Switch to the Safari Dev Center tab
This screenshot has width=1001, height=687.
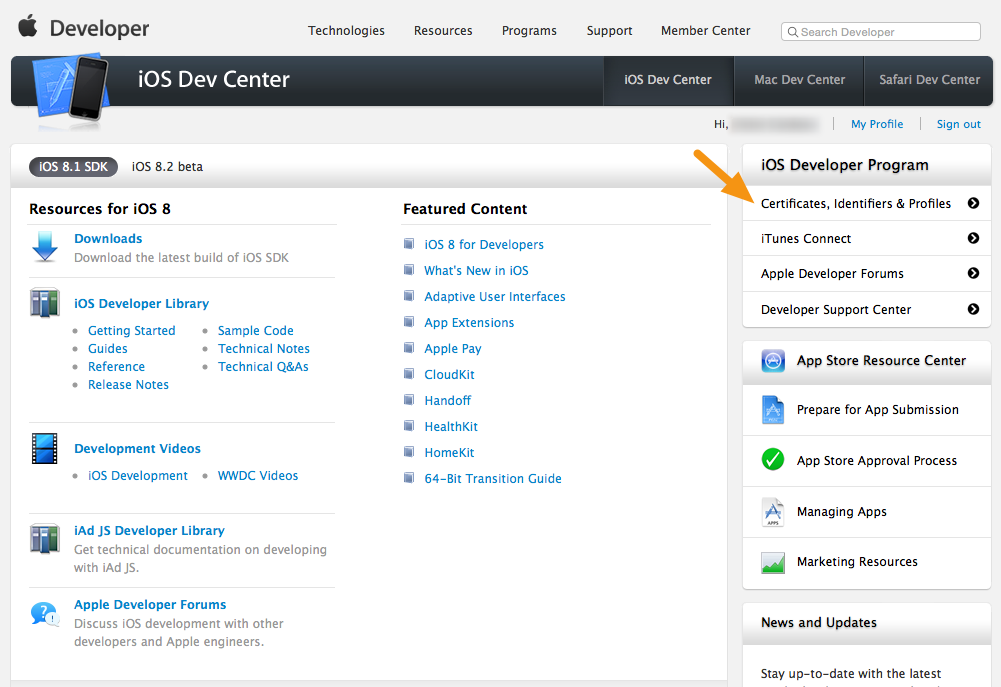pos(929,80)
